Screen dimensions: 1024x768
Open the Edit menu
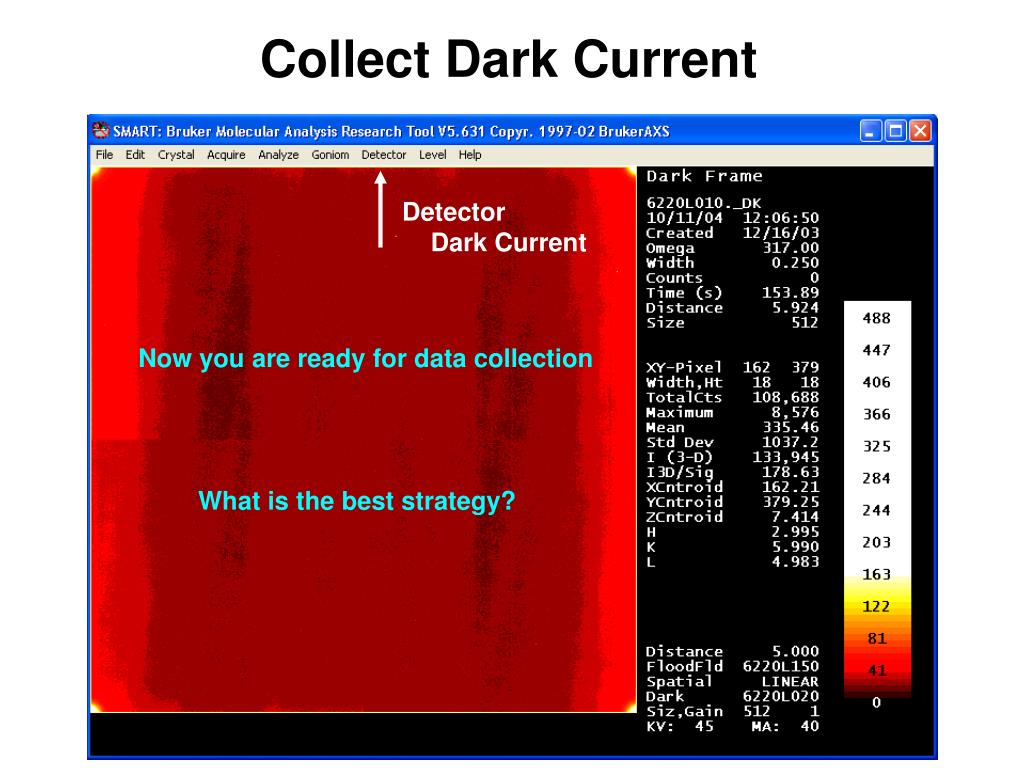135,155
